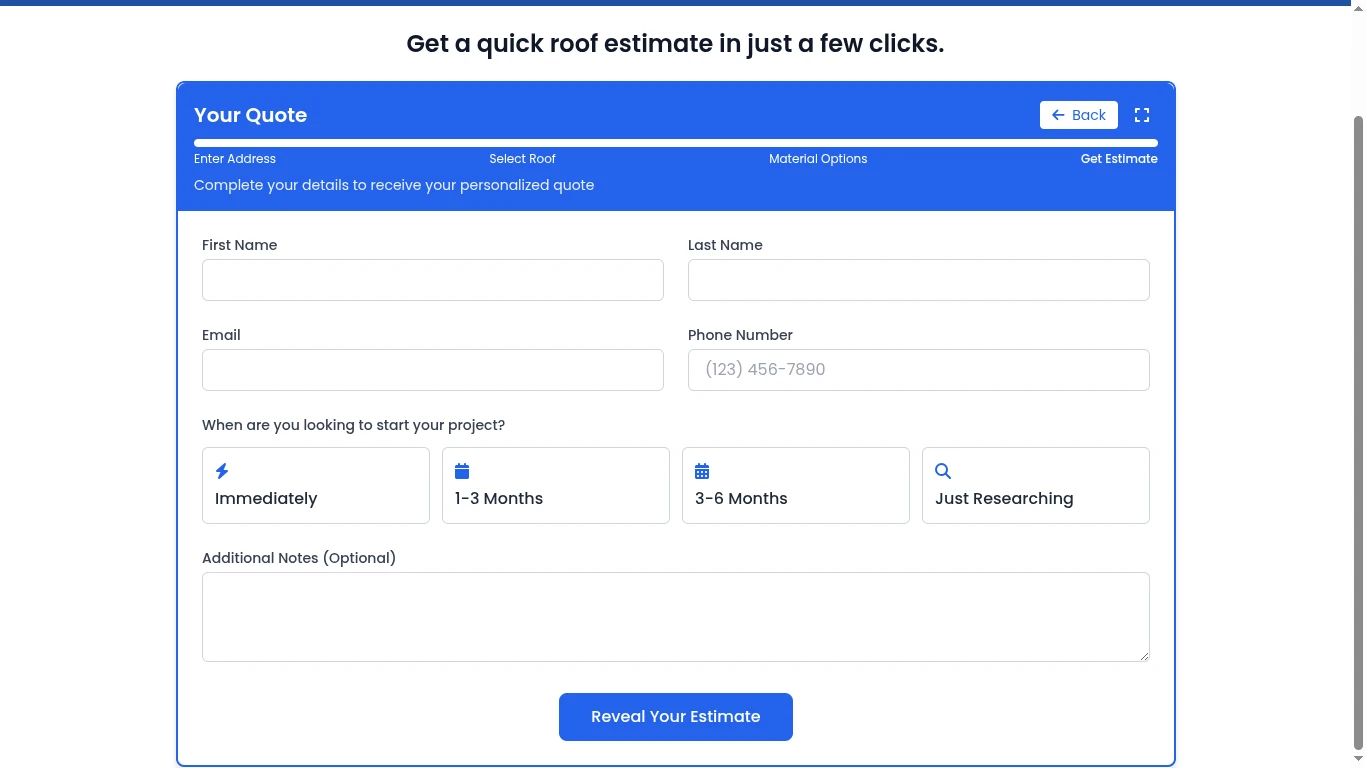Click into the Last Name field
Image resolution: width=1366 pixels, height=768 pixels.
[919, 280]
